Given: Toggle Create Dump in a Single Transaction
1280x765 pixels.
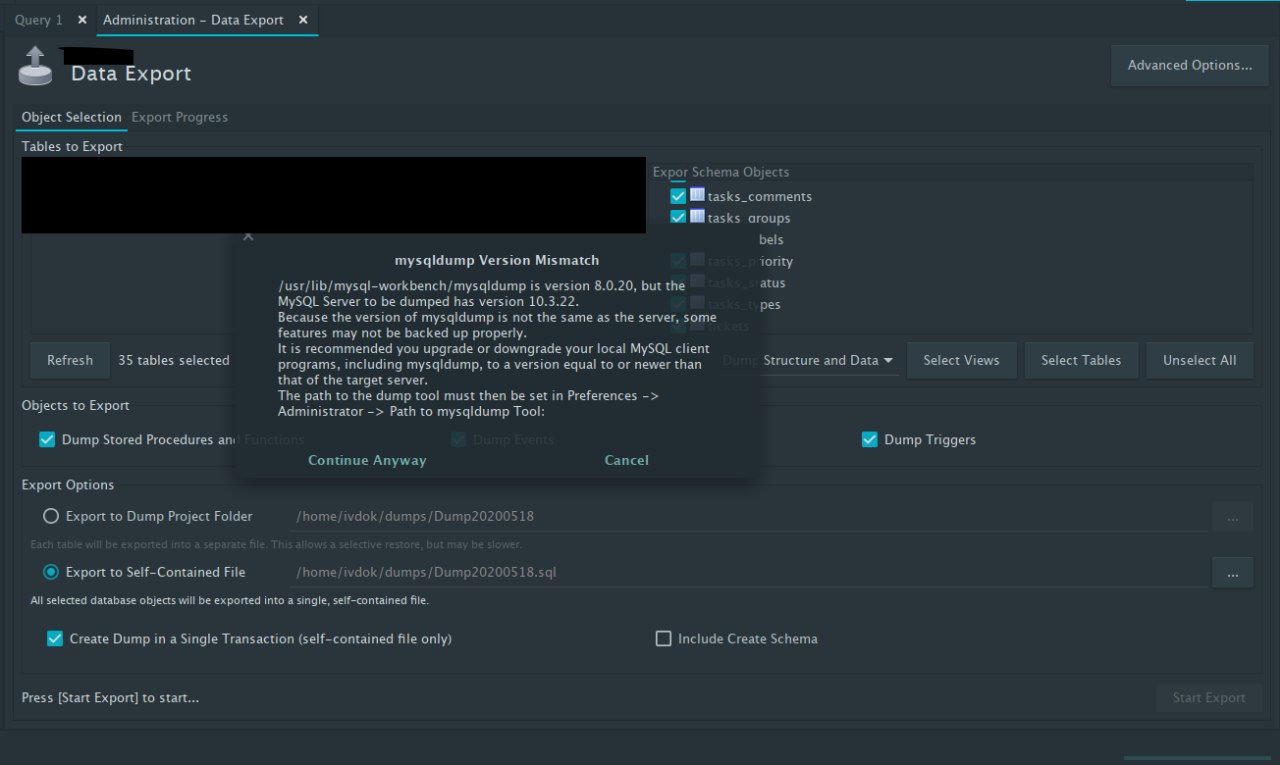Looking at the screenshot, I should [x=55, y=638].
